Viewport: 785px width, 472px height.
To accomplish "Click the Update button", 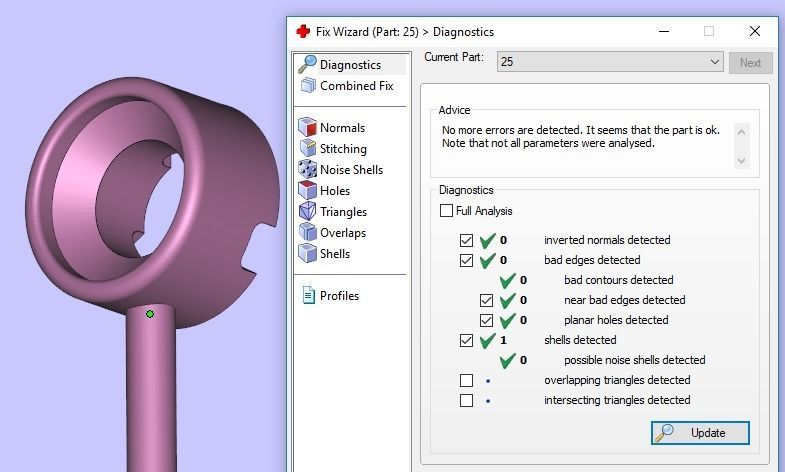I will [x=700, y=433].
